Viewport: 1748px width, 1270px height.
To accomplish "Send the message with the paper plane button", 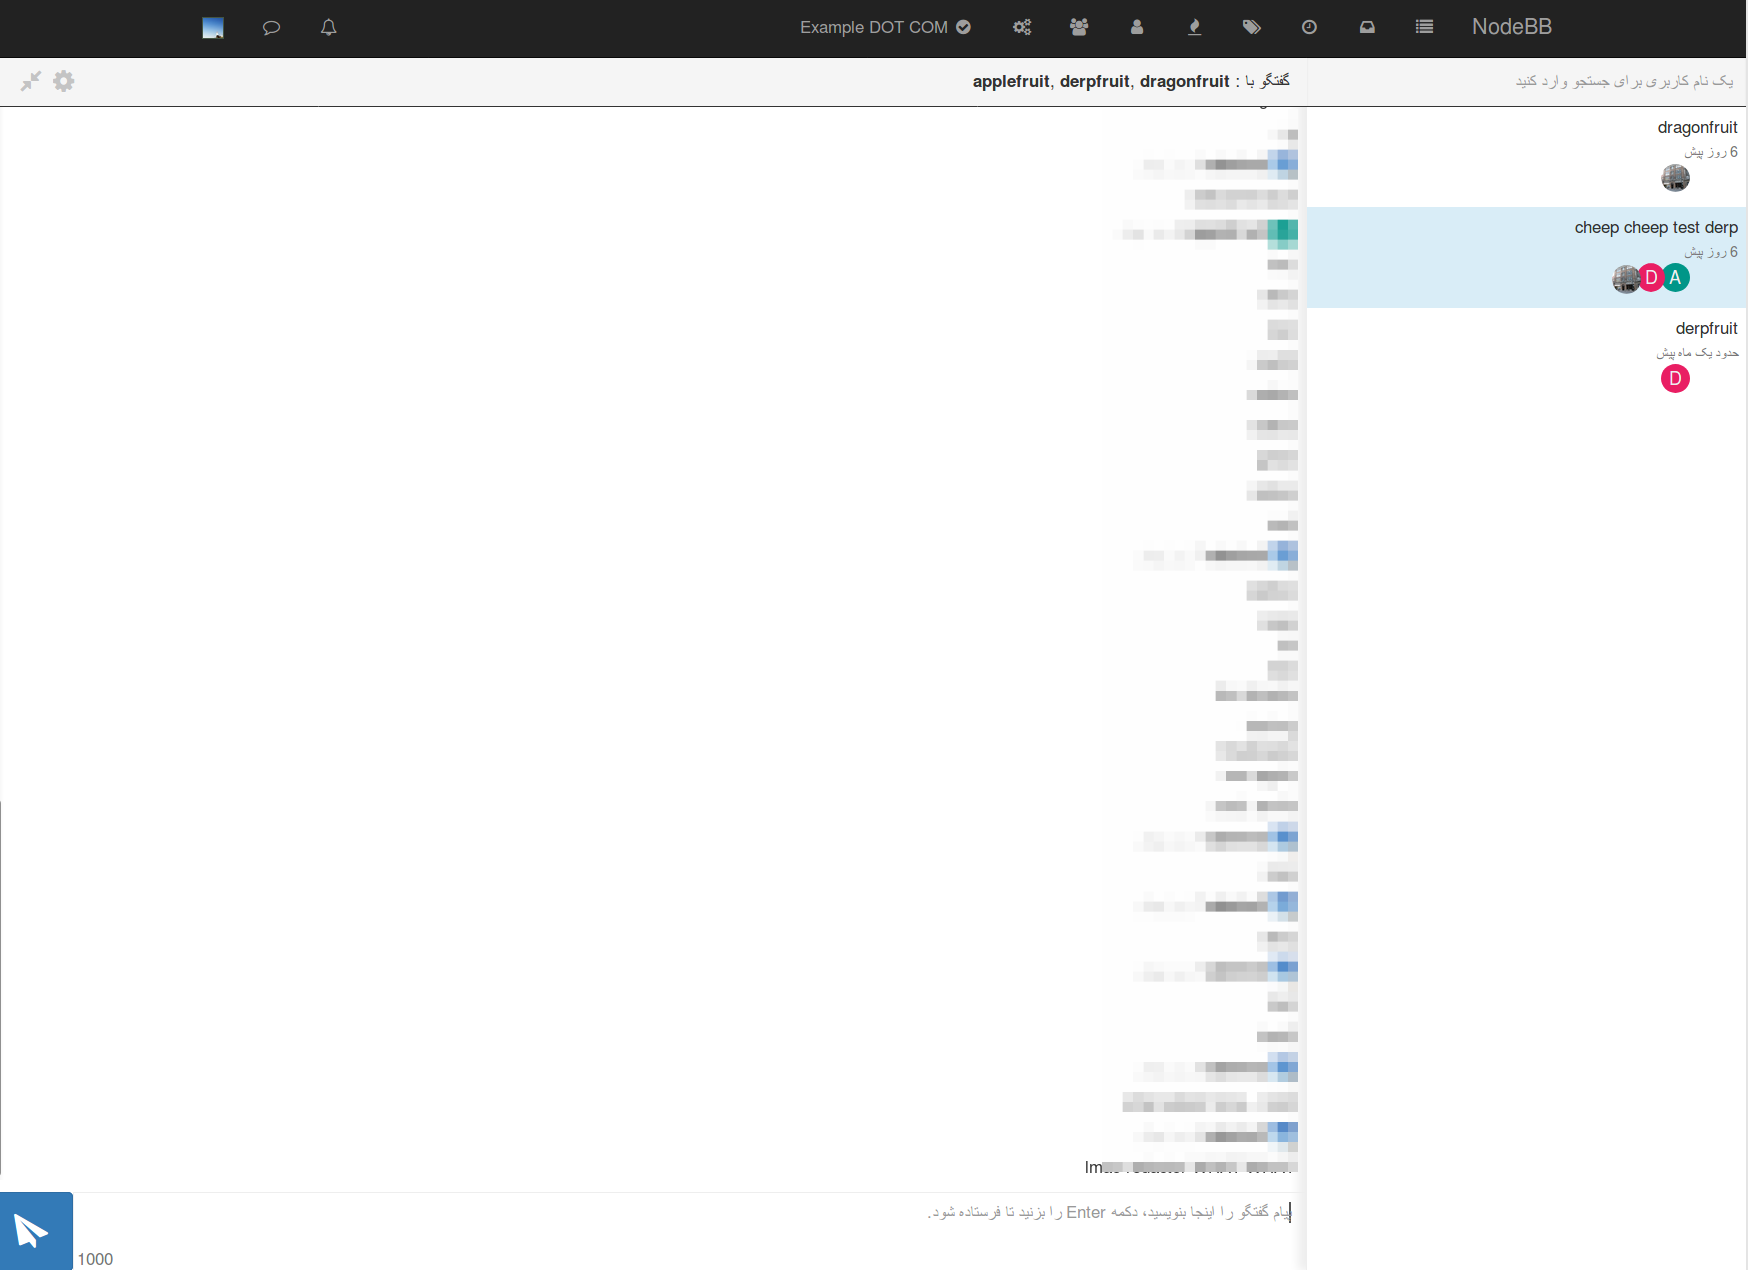I will pyautogui.click(x=36, y=1230).
